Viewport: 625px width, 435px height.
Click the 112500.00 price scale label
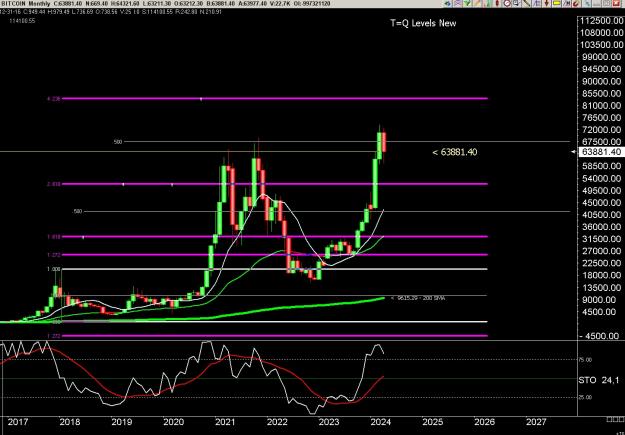(x=599, y=21)
